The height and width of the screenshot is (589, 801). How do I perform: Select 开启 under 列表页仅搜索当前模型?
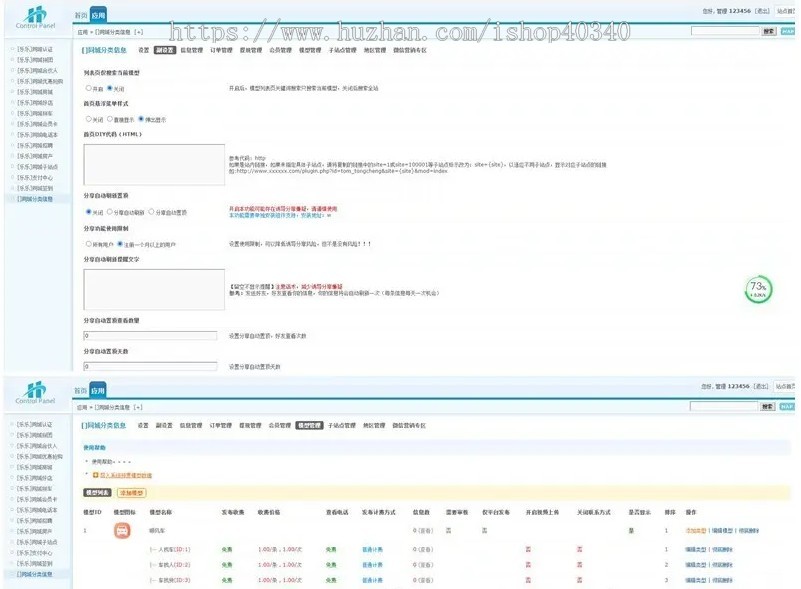(89, 88)
